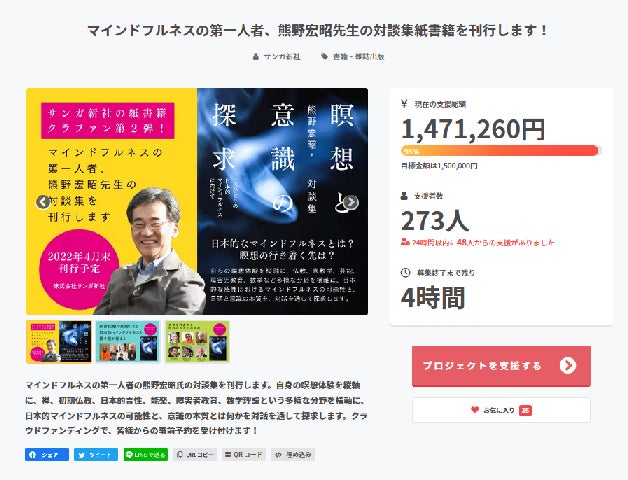Click the プロジェクトを支援する button

(501, 366)
